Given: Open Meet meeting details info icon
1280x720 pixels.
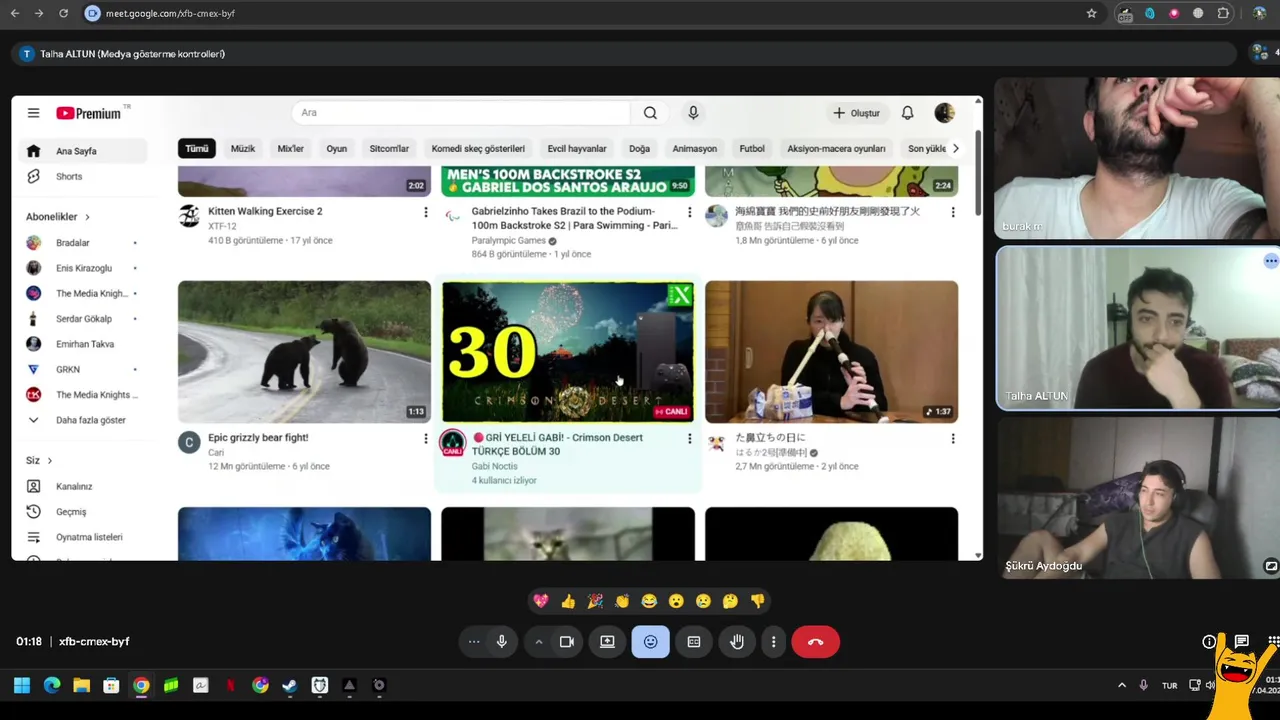Looking at the screenshot, I should click(x=1209, y=642).
